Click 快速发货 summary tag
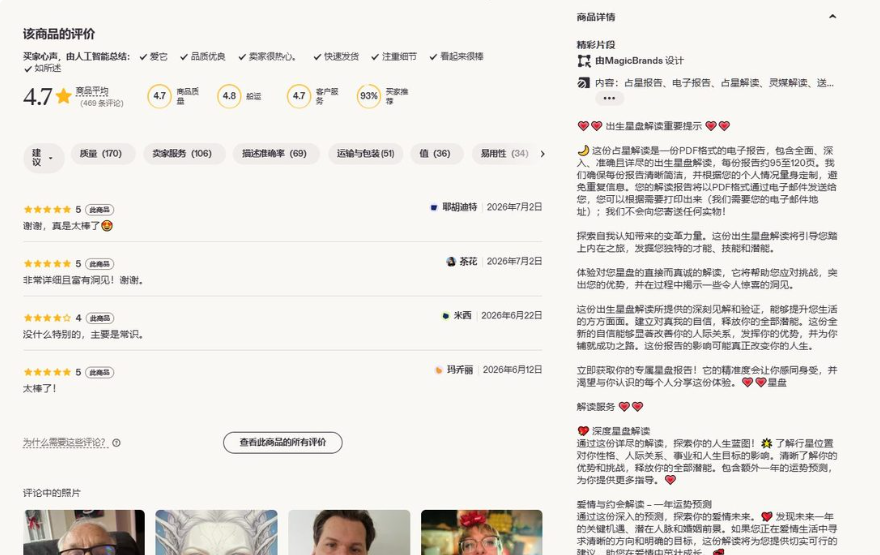 [336, 57]
